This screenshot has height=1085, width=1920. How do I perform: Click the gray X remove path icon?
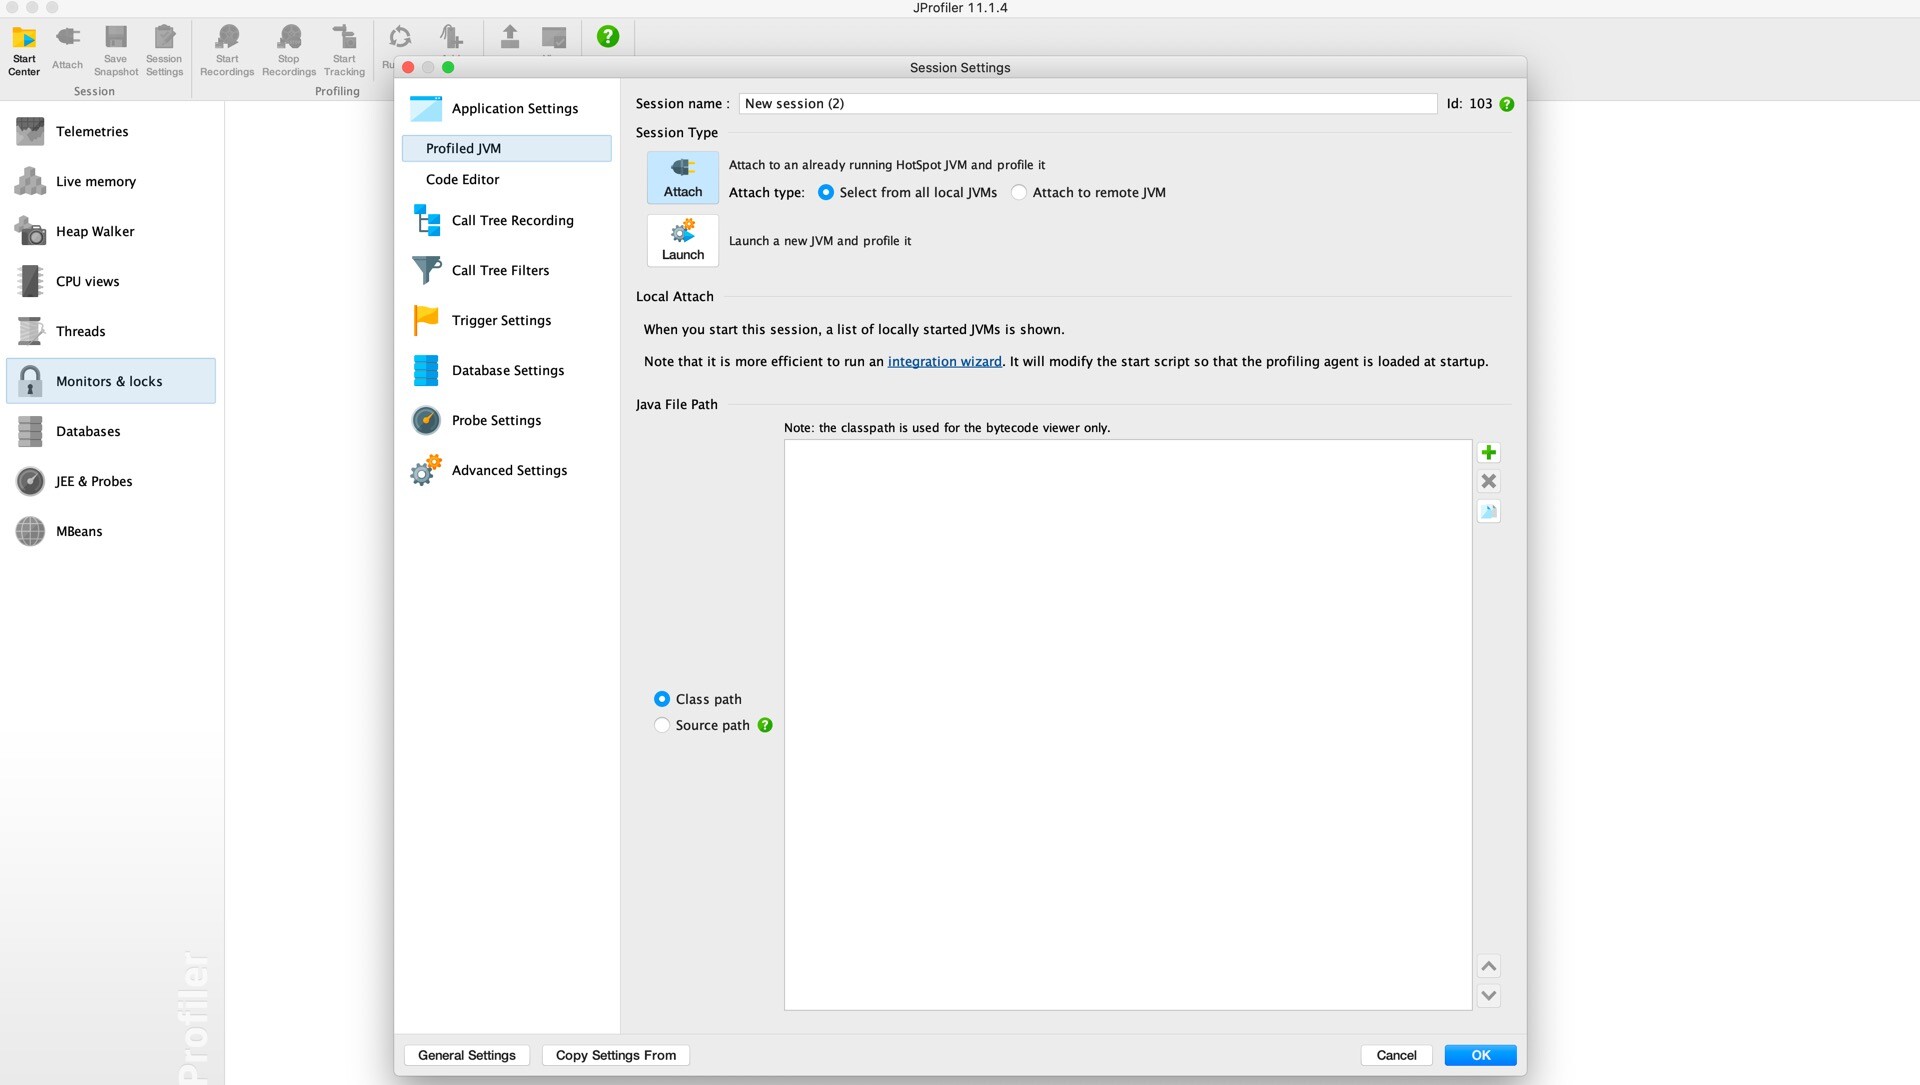(x=1489, y=481)
